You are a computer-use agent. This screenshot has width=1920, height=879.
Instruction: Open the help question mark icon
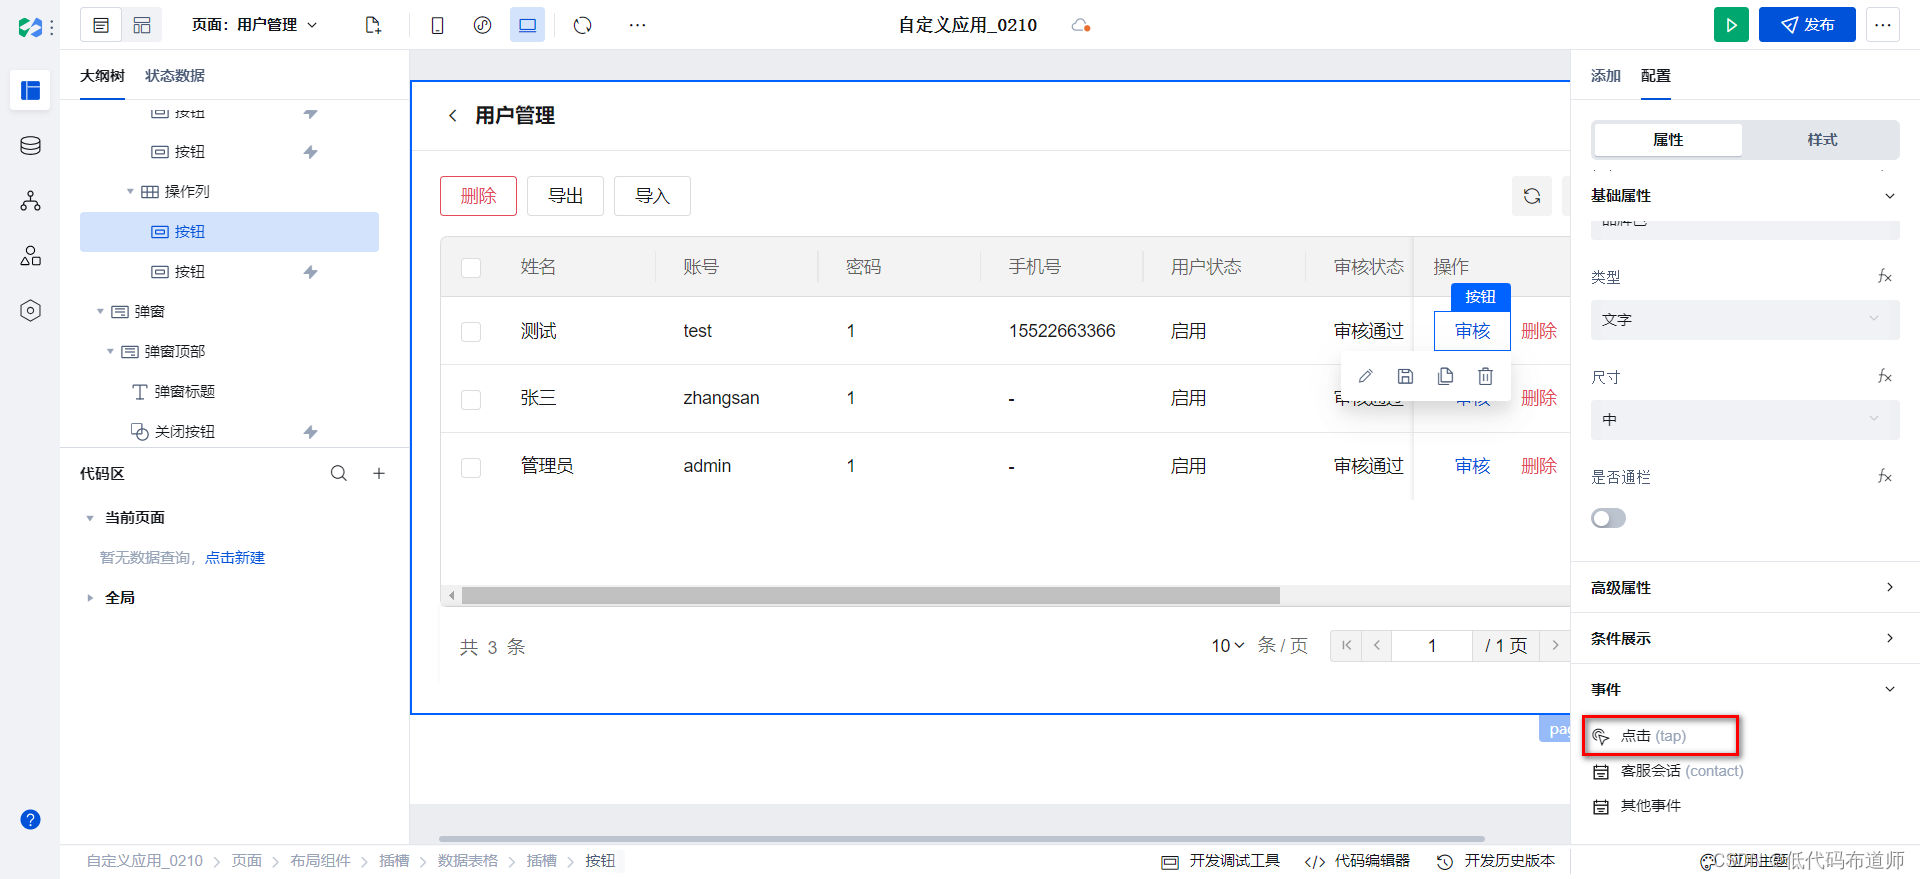(30, 819)
